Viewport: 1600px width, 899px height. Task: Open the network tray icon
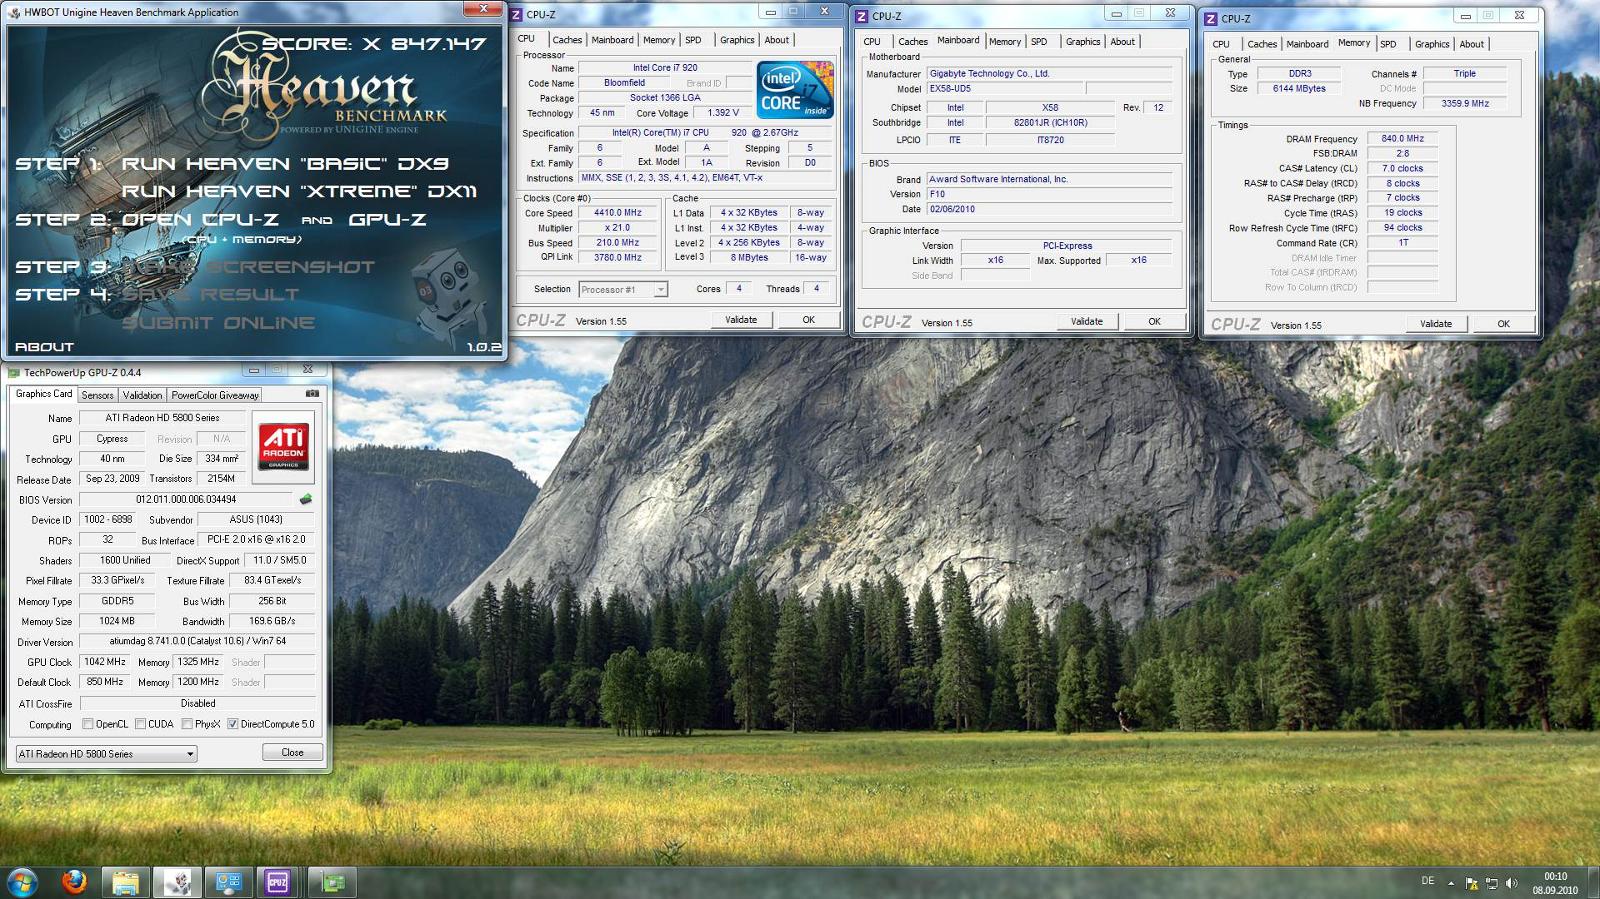1491,883
